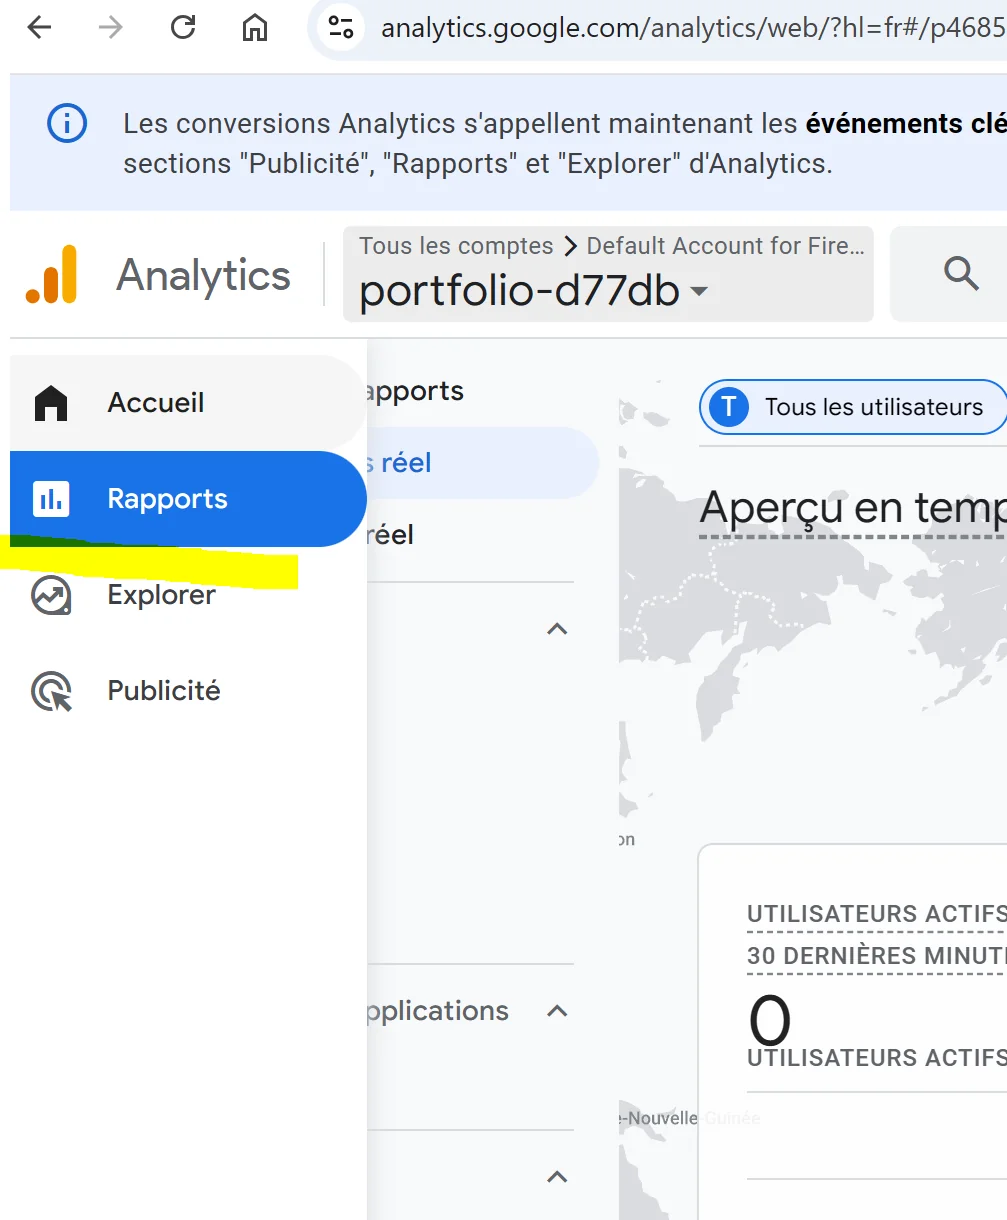Viewport: 1007px width, 1220px height.
Task: Click the lower UTILISATEURS ACTIFS label
Action: pos(876,1057)
